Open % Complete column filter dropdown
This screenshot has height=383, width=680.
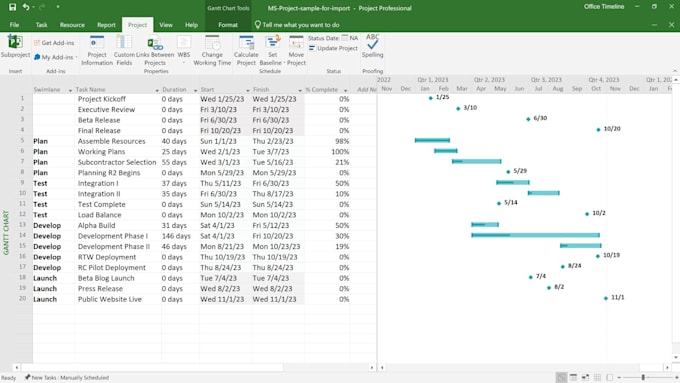tap(346, 90)
